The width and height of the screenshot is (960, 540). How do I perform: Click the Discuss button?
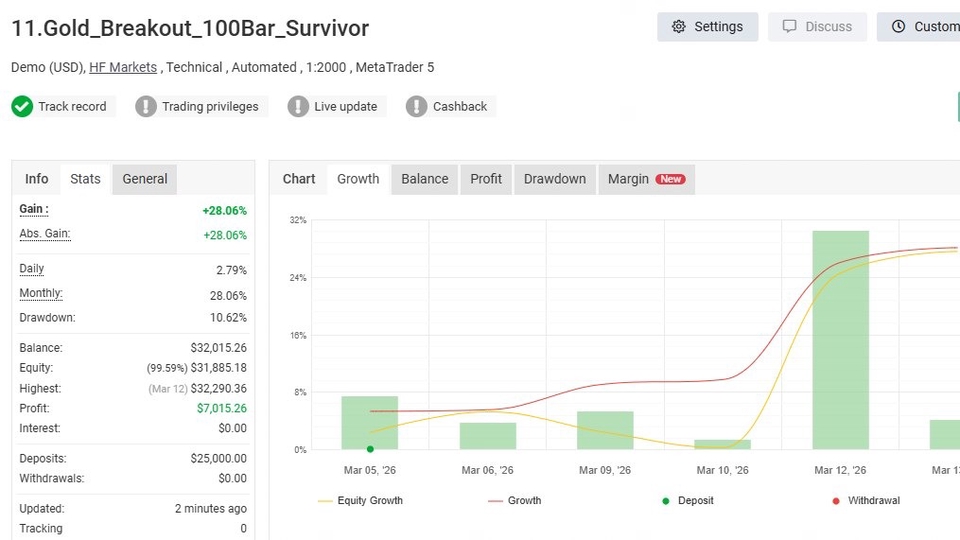[817, 27]
